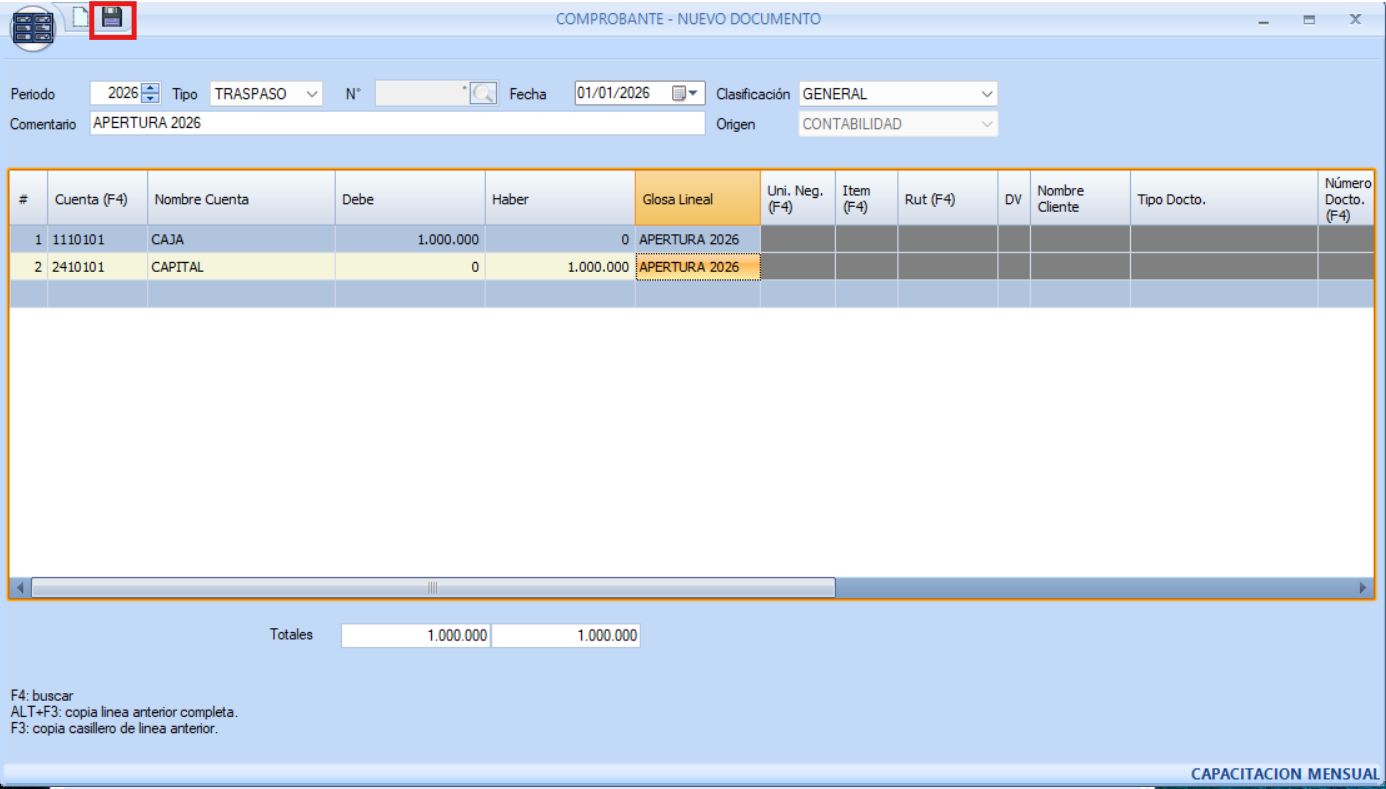Click the Haber cell of CAPITAL row
The height and width of the screenshot is (789, 1386).
pyautogui.click(x=560, y=267)
